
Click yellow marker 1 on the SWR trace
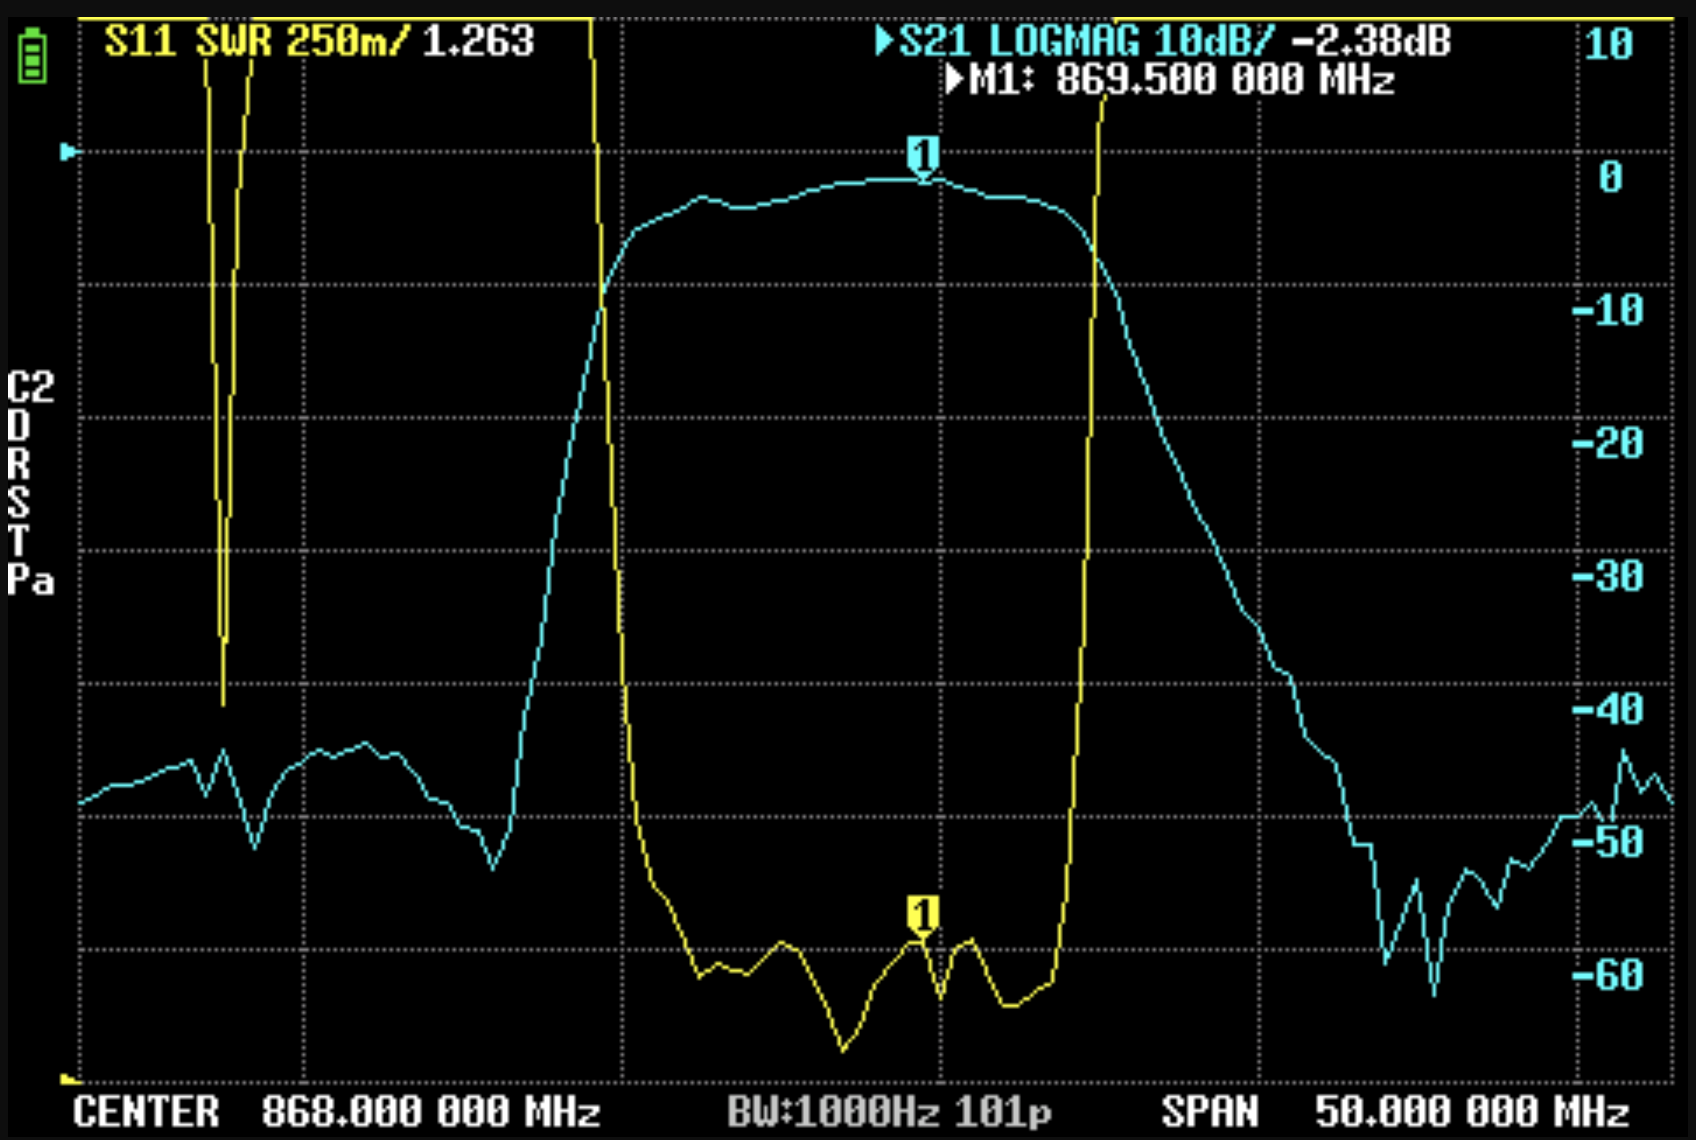click(x=922, y=916)
